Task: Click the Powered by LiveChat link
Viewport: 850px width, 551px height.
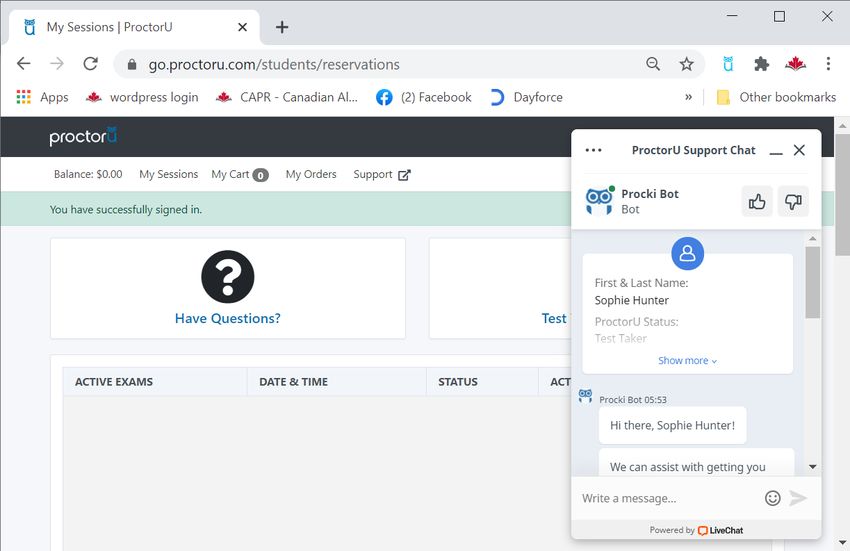Action: 696,530
